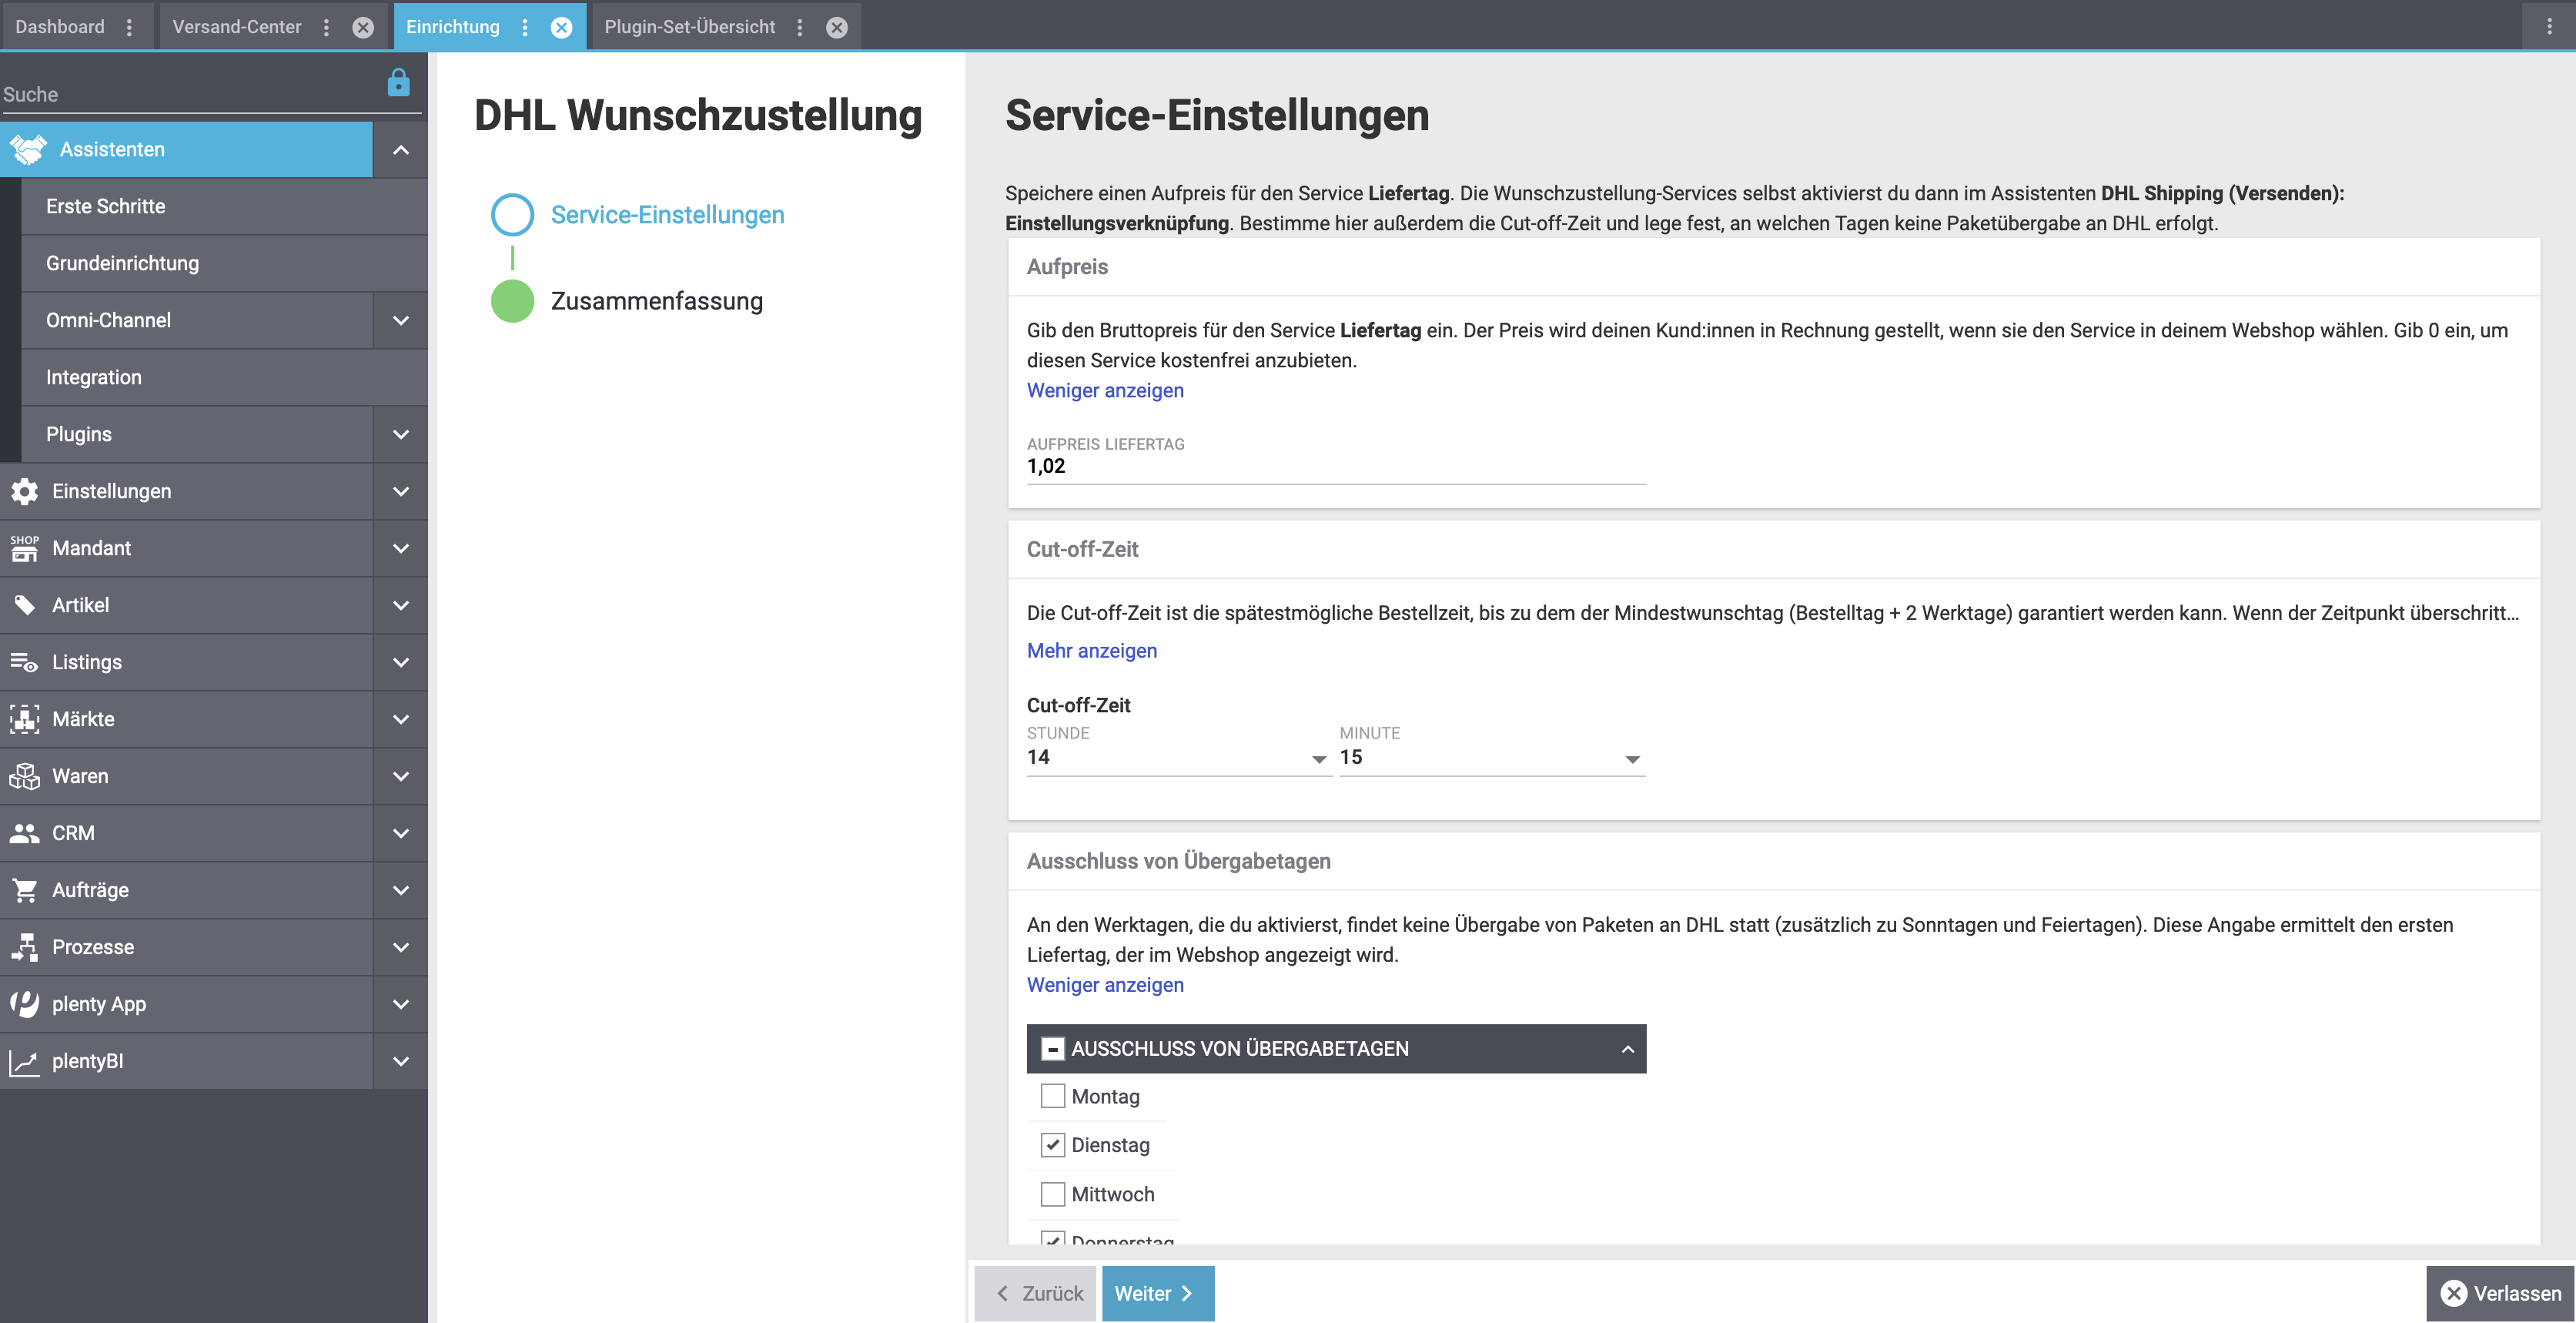Click Weniger anzeigen under Aufpreis

tap(1105, 391)
